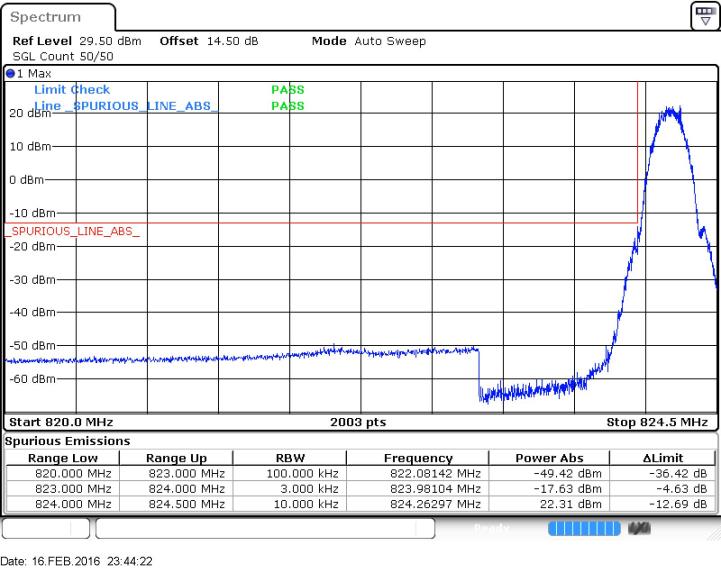Select the 820.000 MHz Range Low cell
The height and width of the screenshot is (582, 721).
pos(63,474)
